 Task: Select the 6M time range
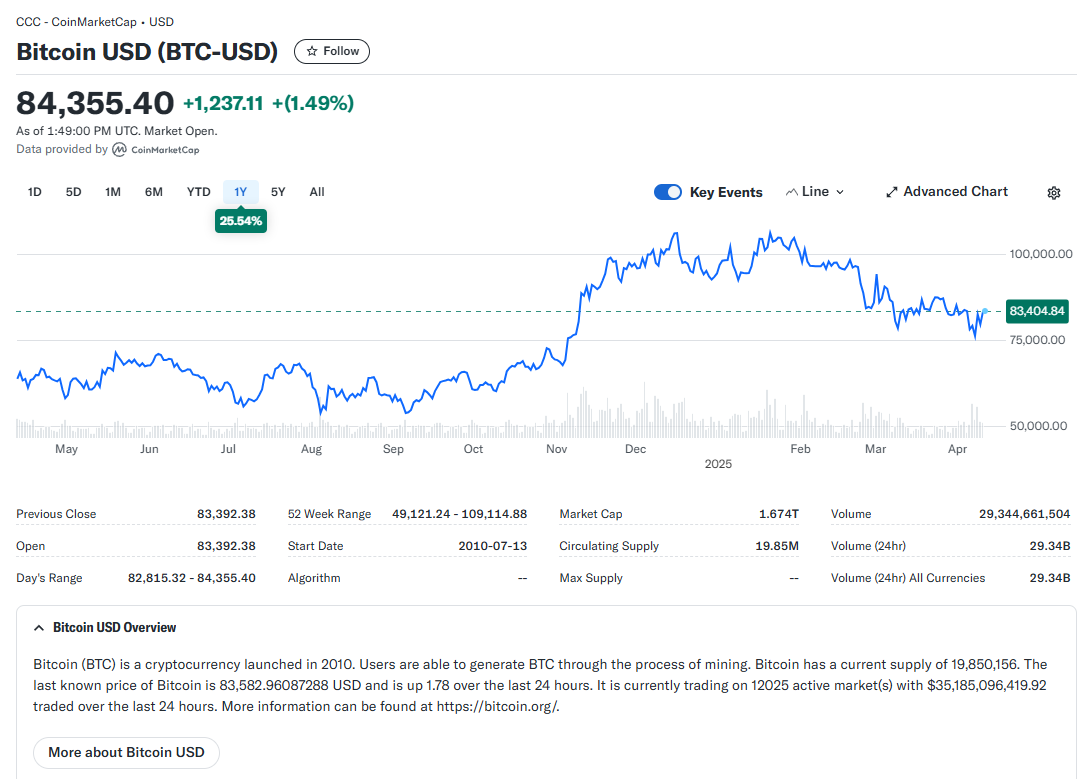153,192
